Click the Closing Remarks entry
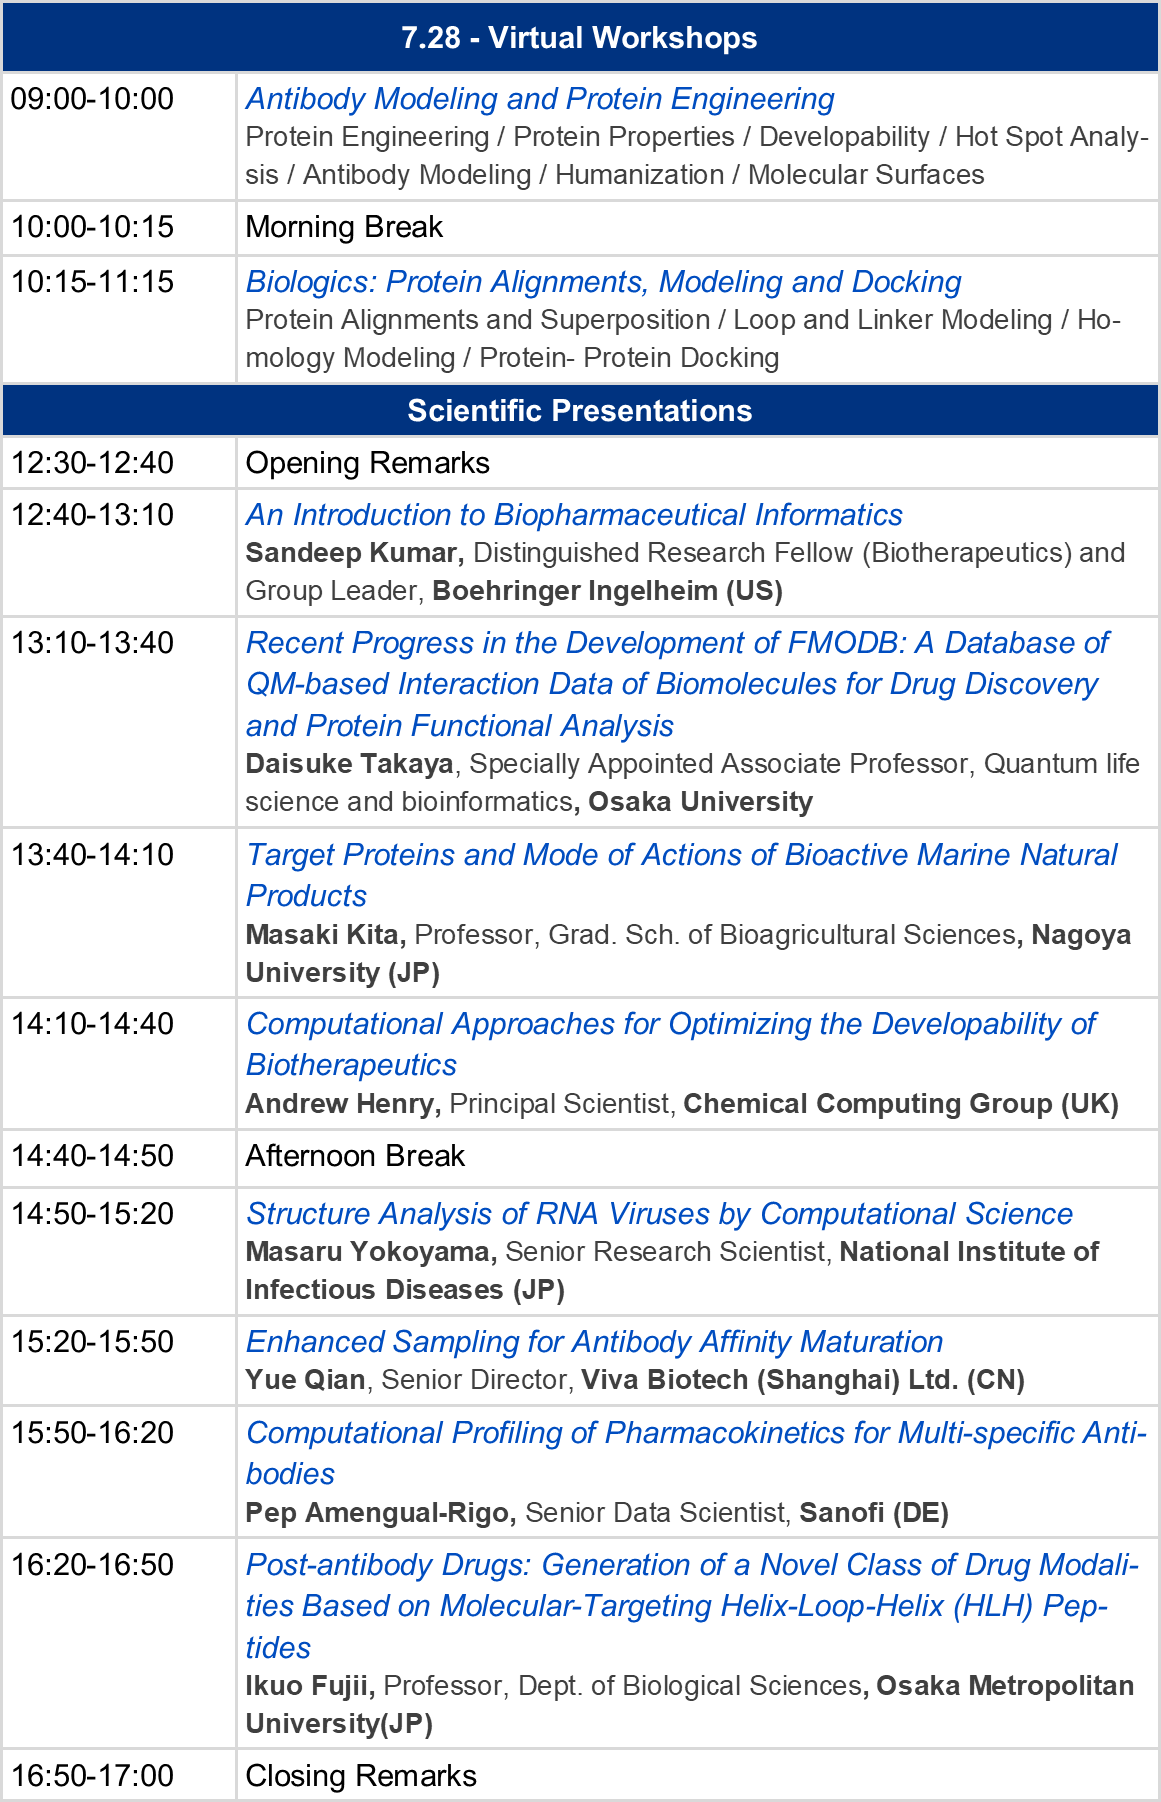Screen dimensions: 1161x1802 [361, 1776]
